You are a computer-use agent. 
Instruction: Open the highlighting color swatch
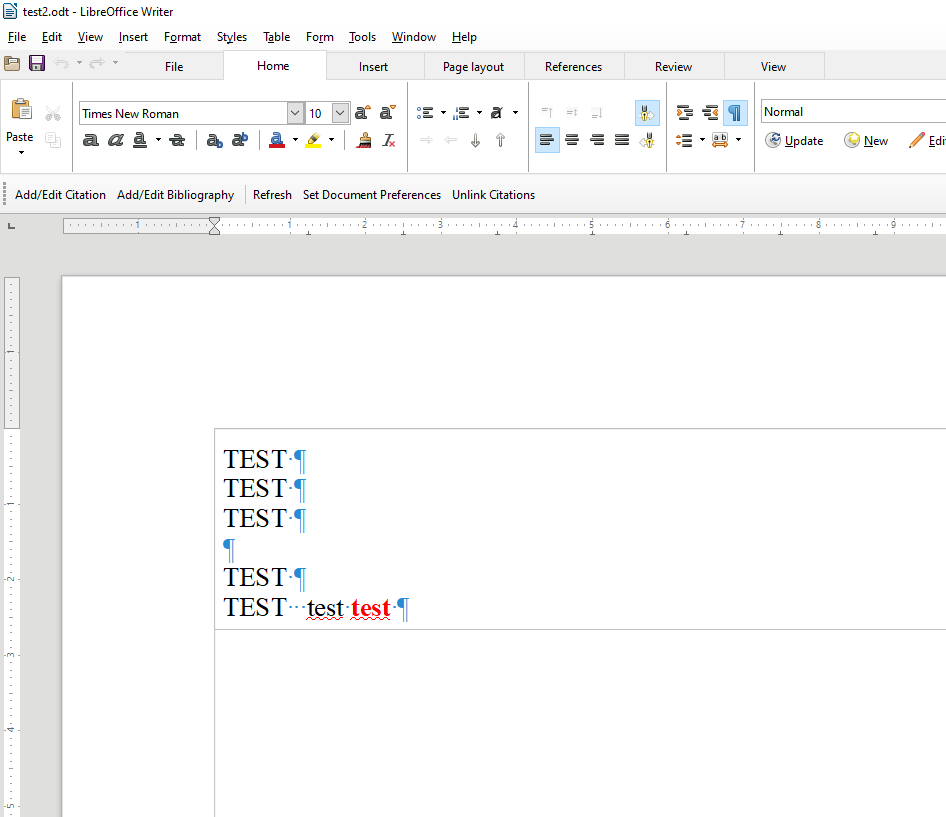[x=314, y=141]
